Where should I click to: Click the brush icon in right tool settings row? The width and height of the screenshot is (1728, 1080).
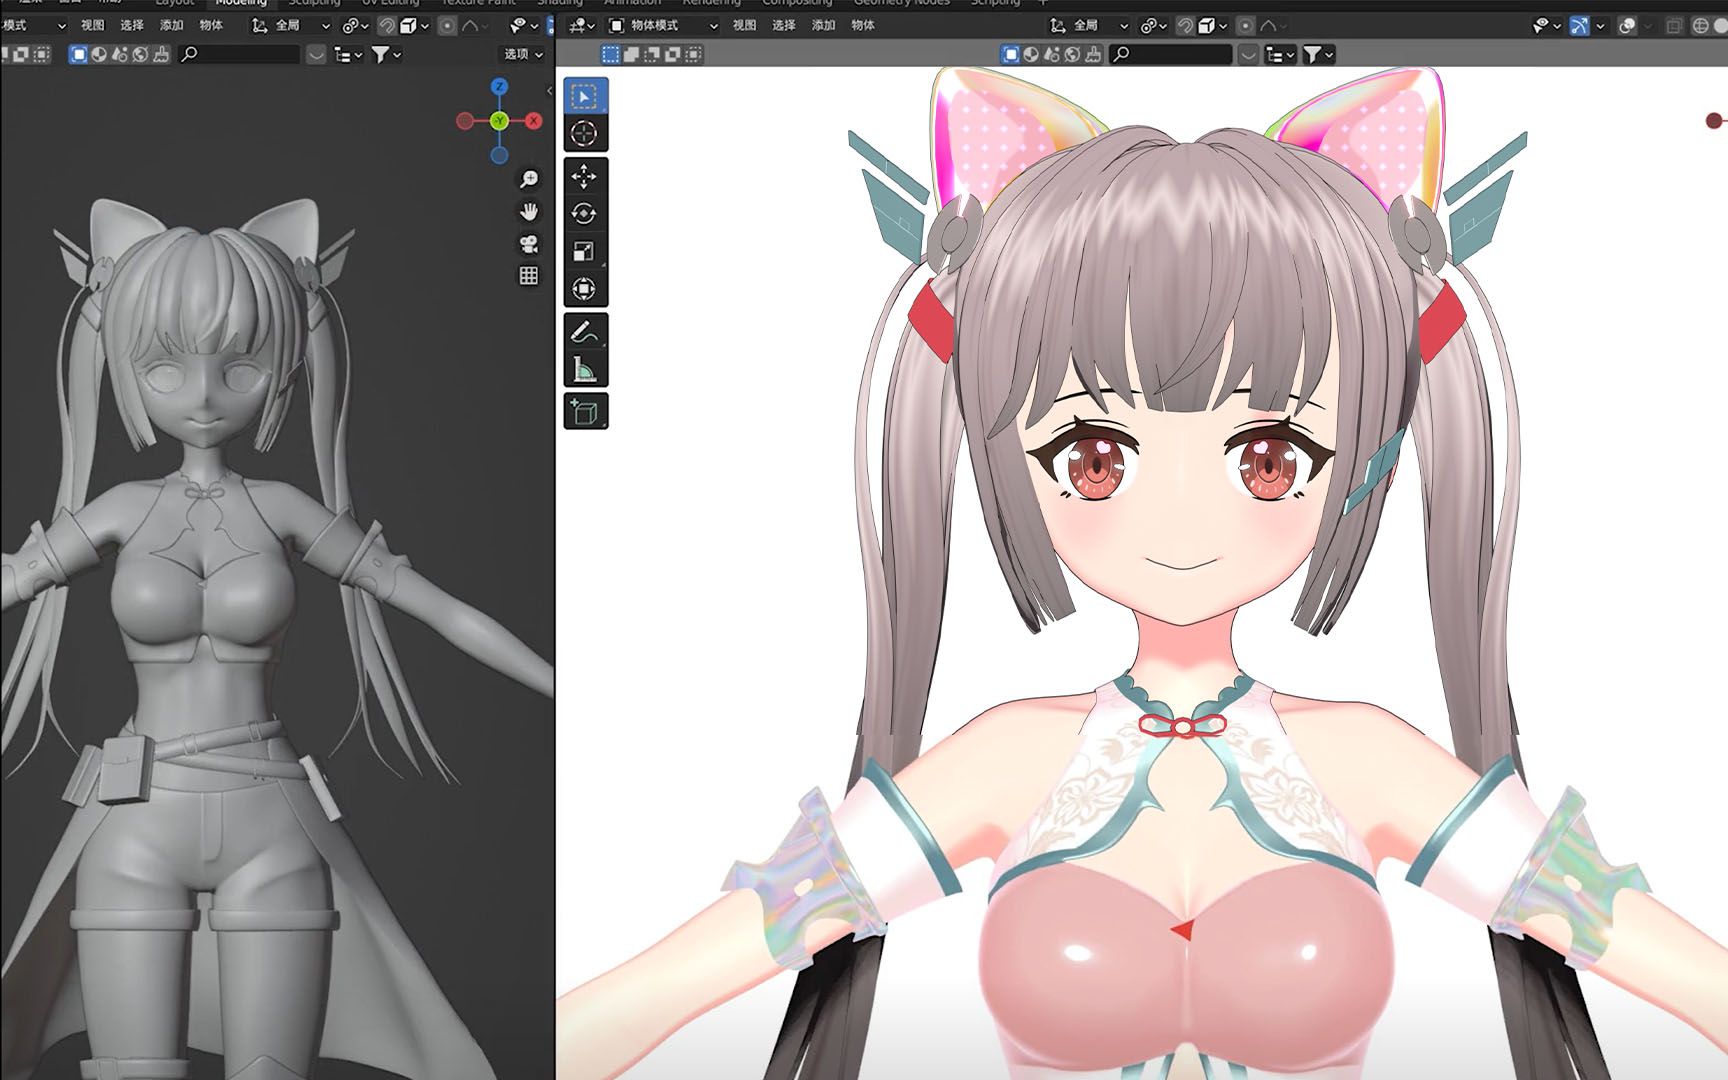(x=1093, y=54)
